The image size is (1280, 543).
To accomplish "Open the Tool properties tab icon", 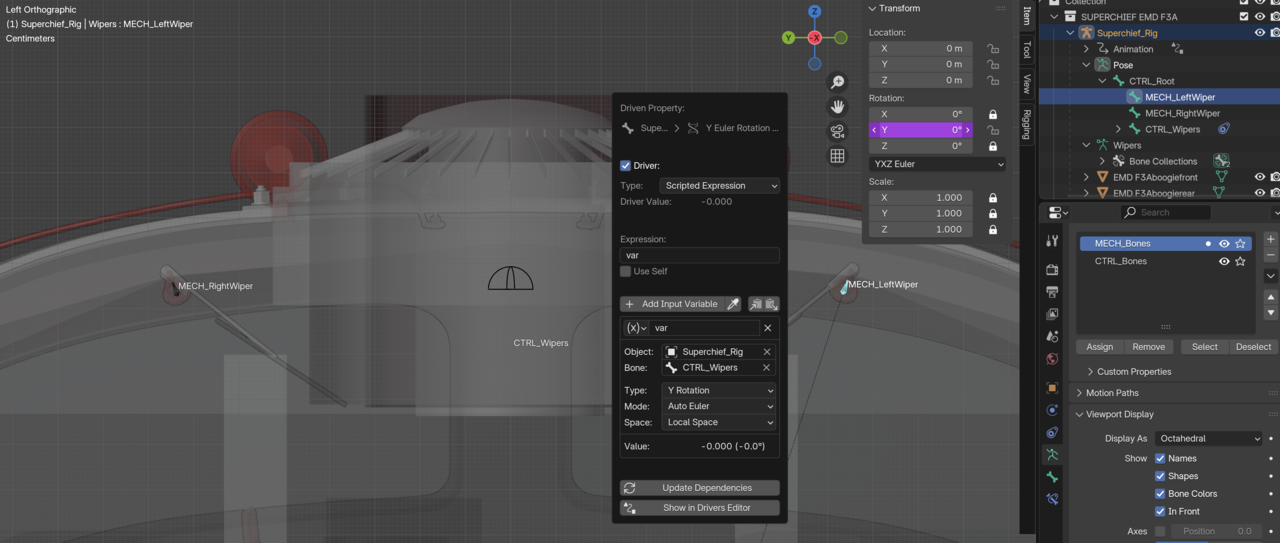I will tap(1052, 241).
